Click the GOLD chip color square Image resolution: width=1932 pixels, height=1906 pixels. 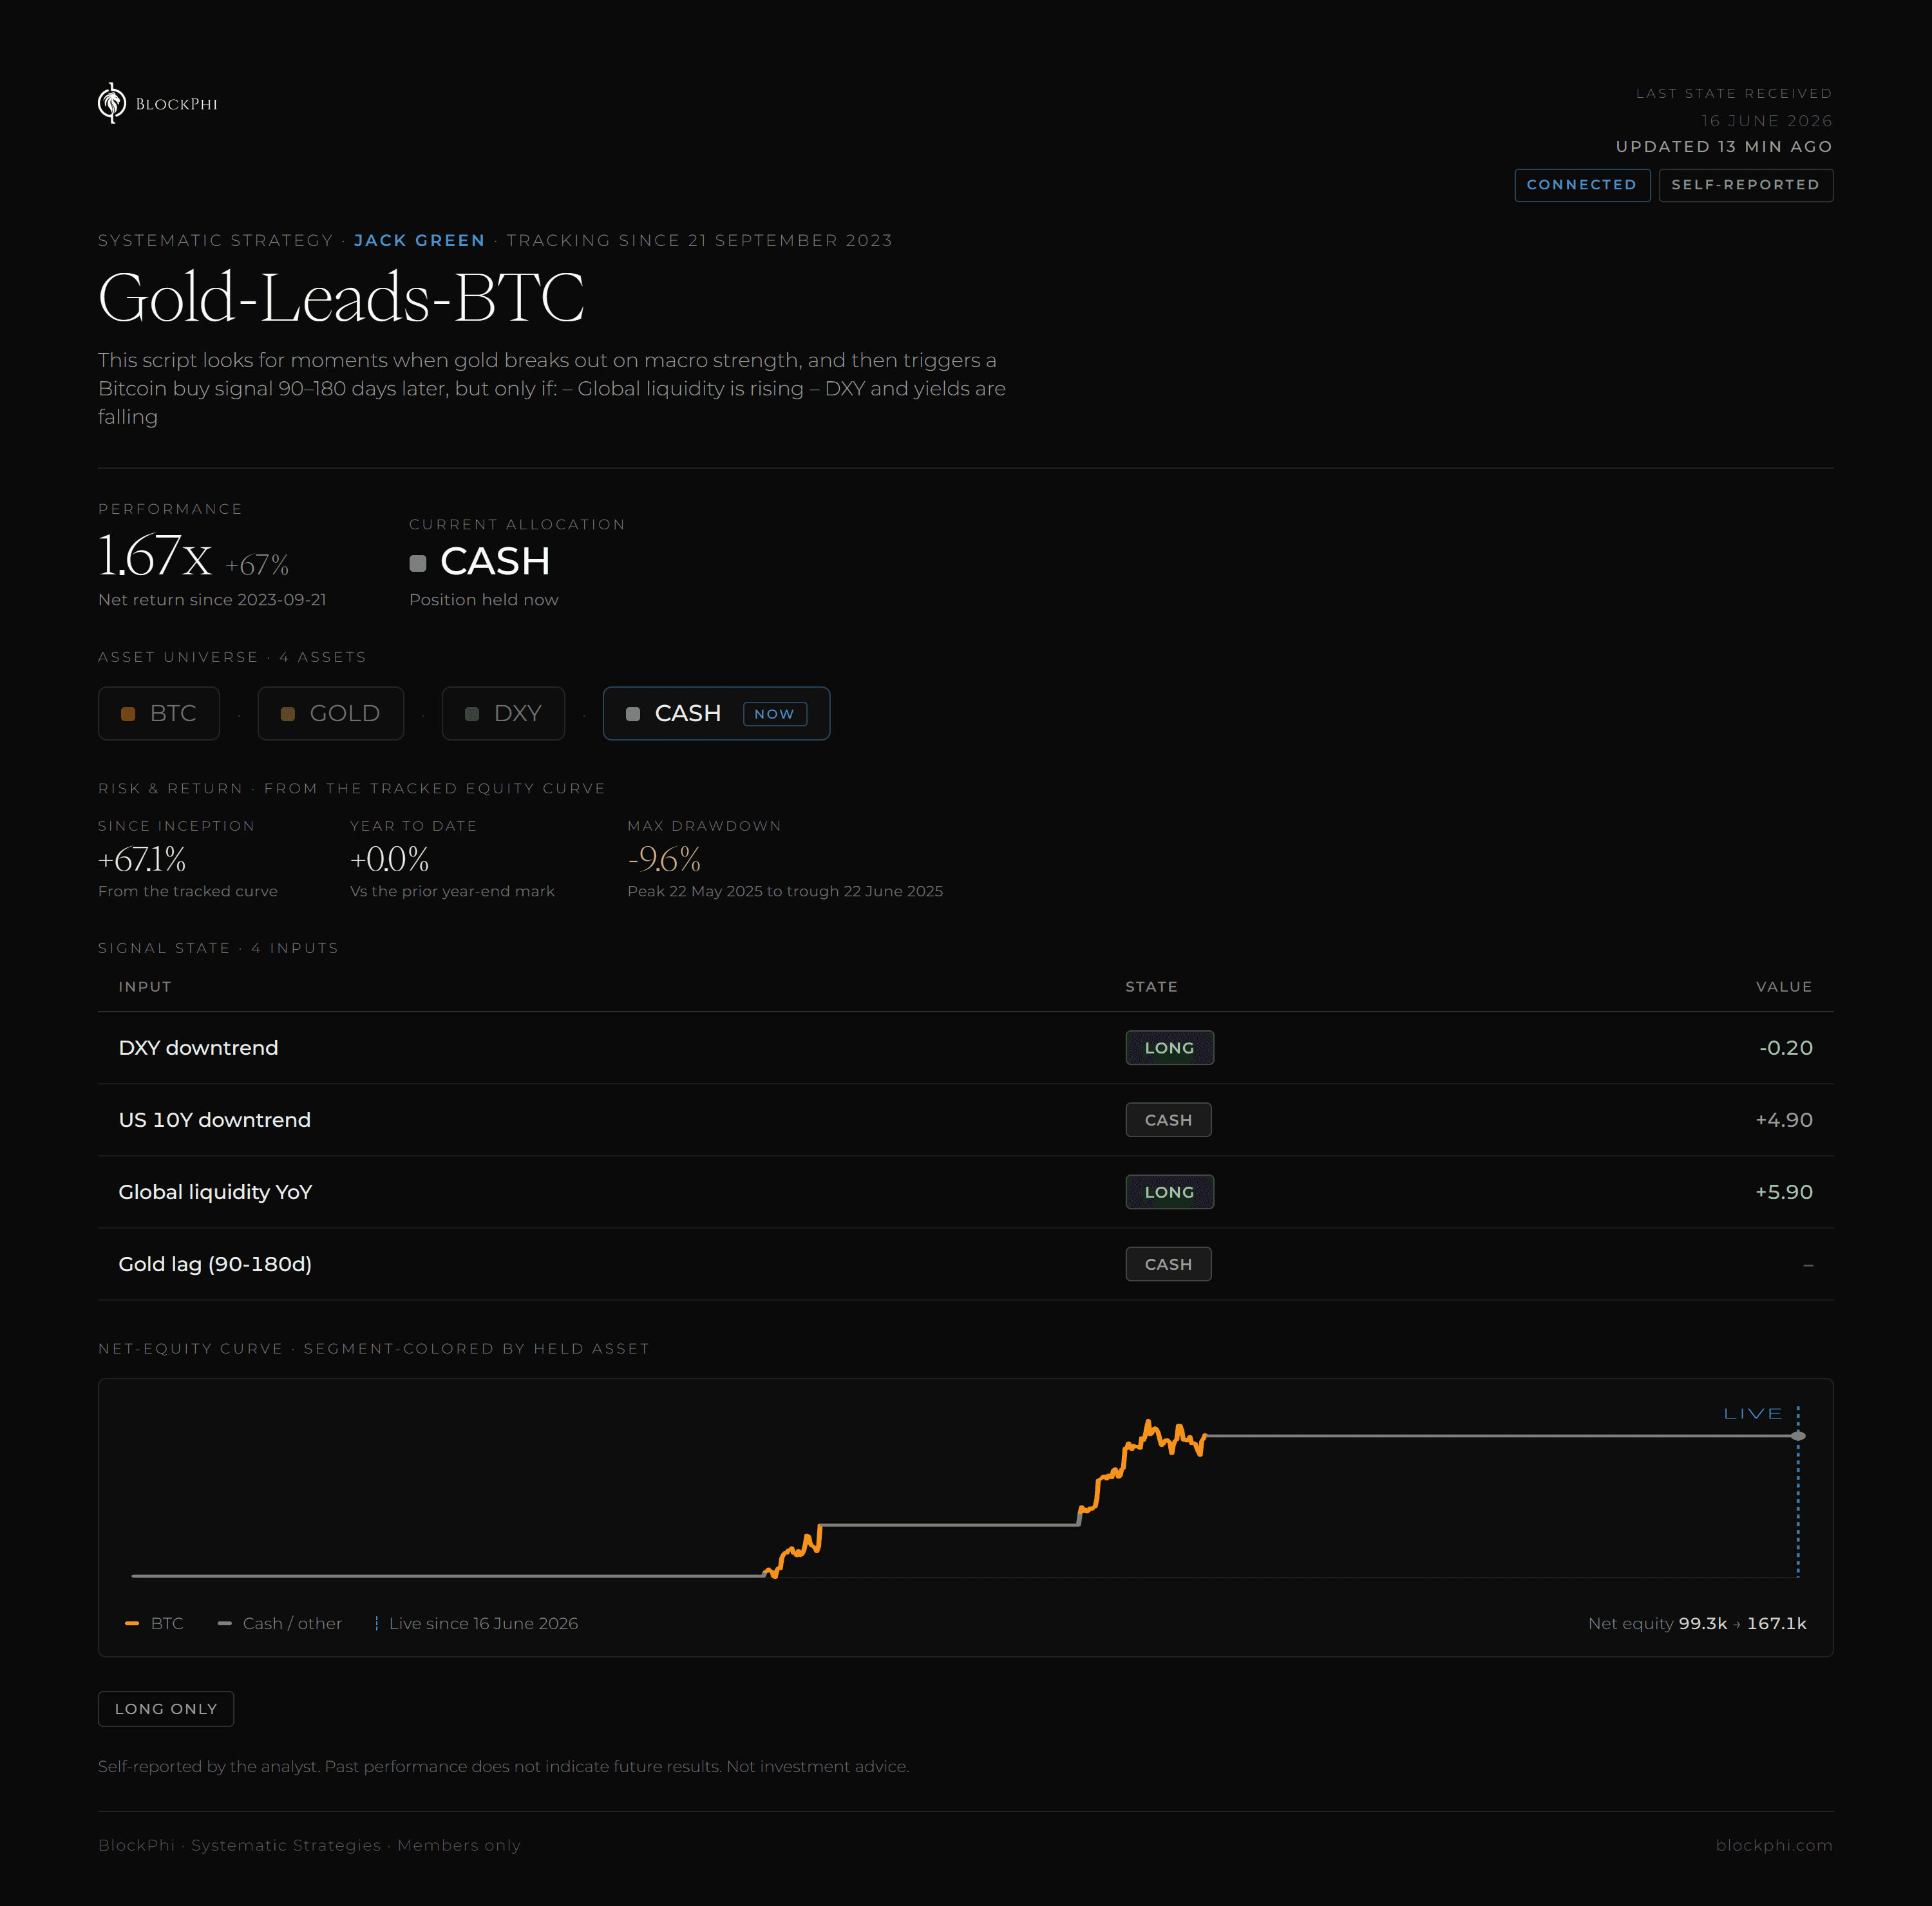pyautogui.click(x=288, y=714)
